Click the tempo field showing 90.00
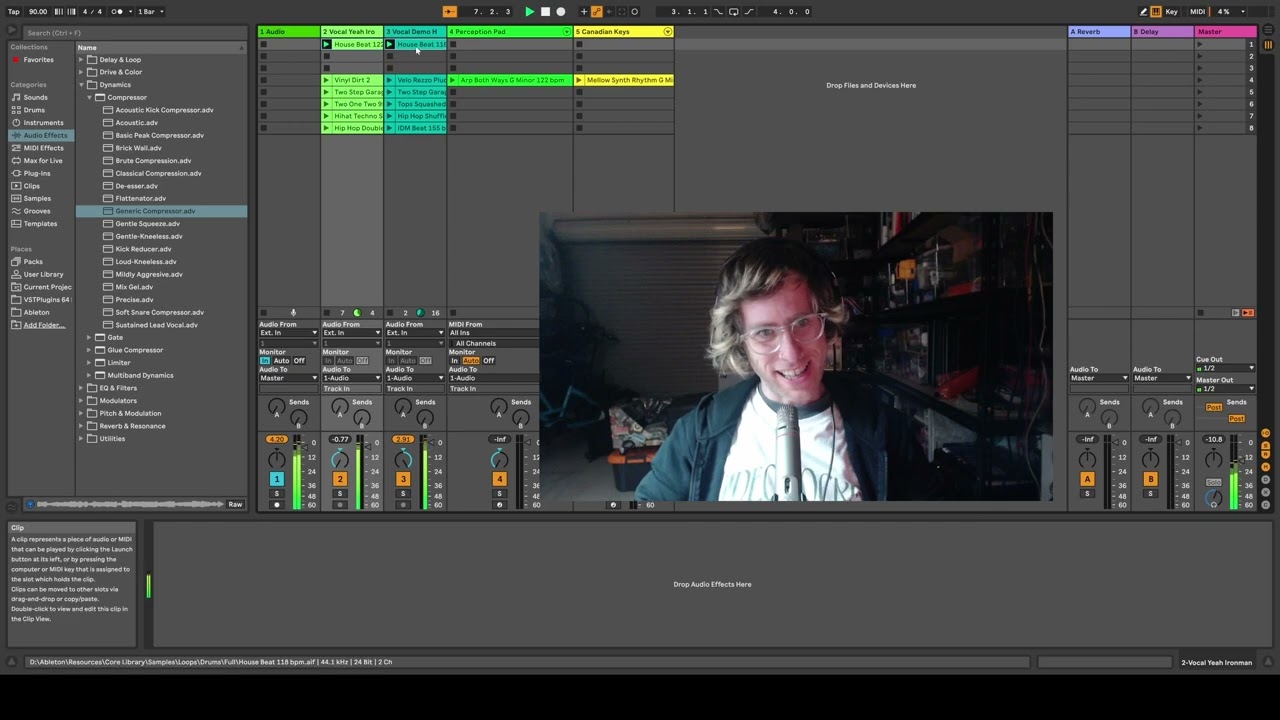 38,12
